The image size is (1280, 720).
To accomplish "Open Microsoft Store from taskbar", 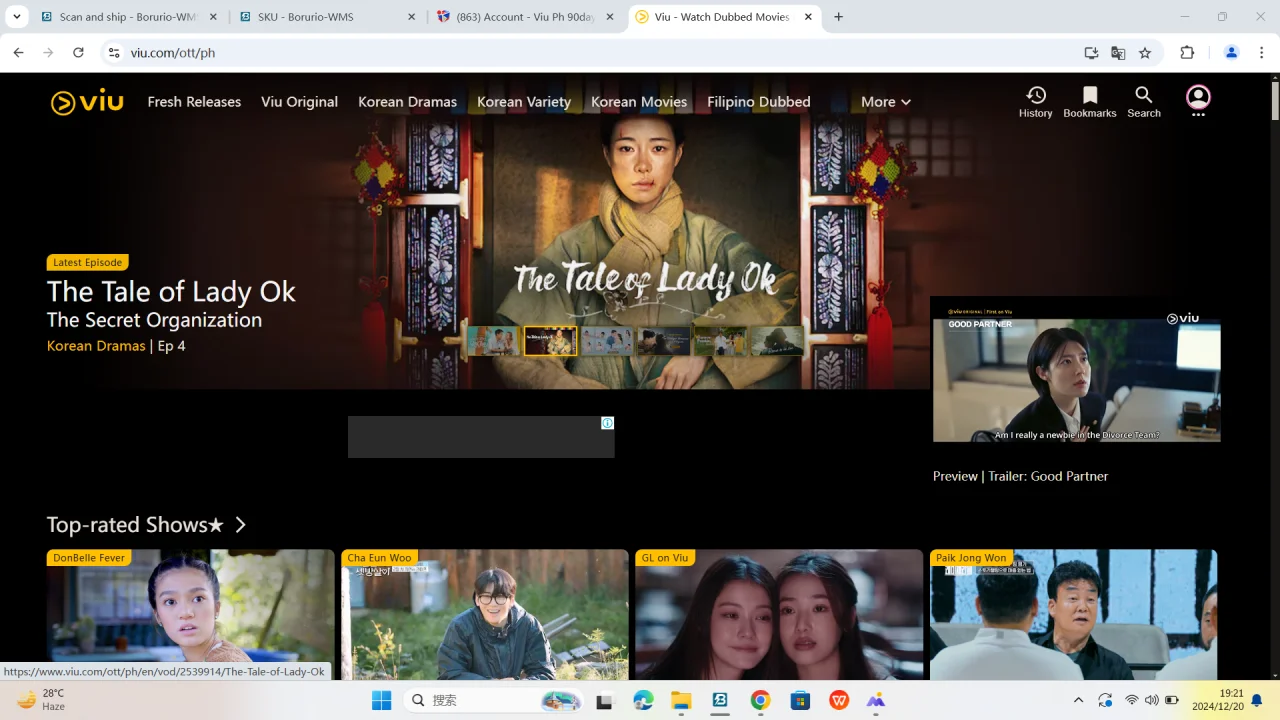I will pyautogui.click(x=799, y=700).
